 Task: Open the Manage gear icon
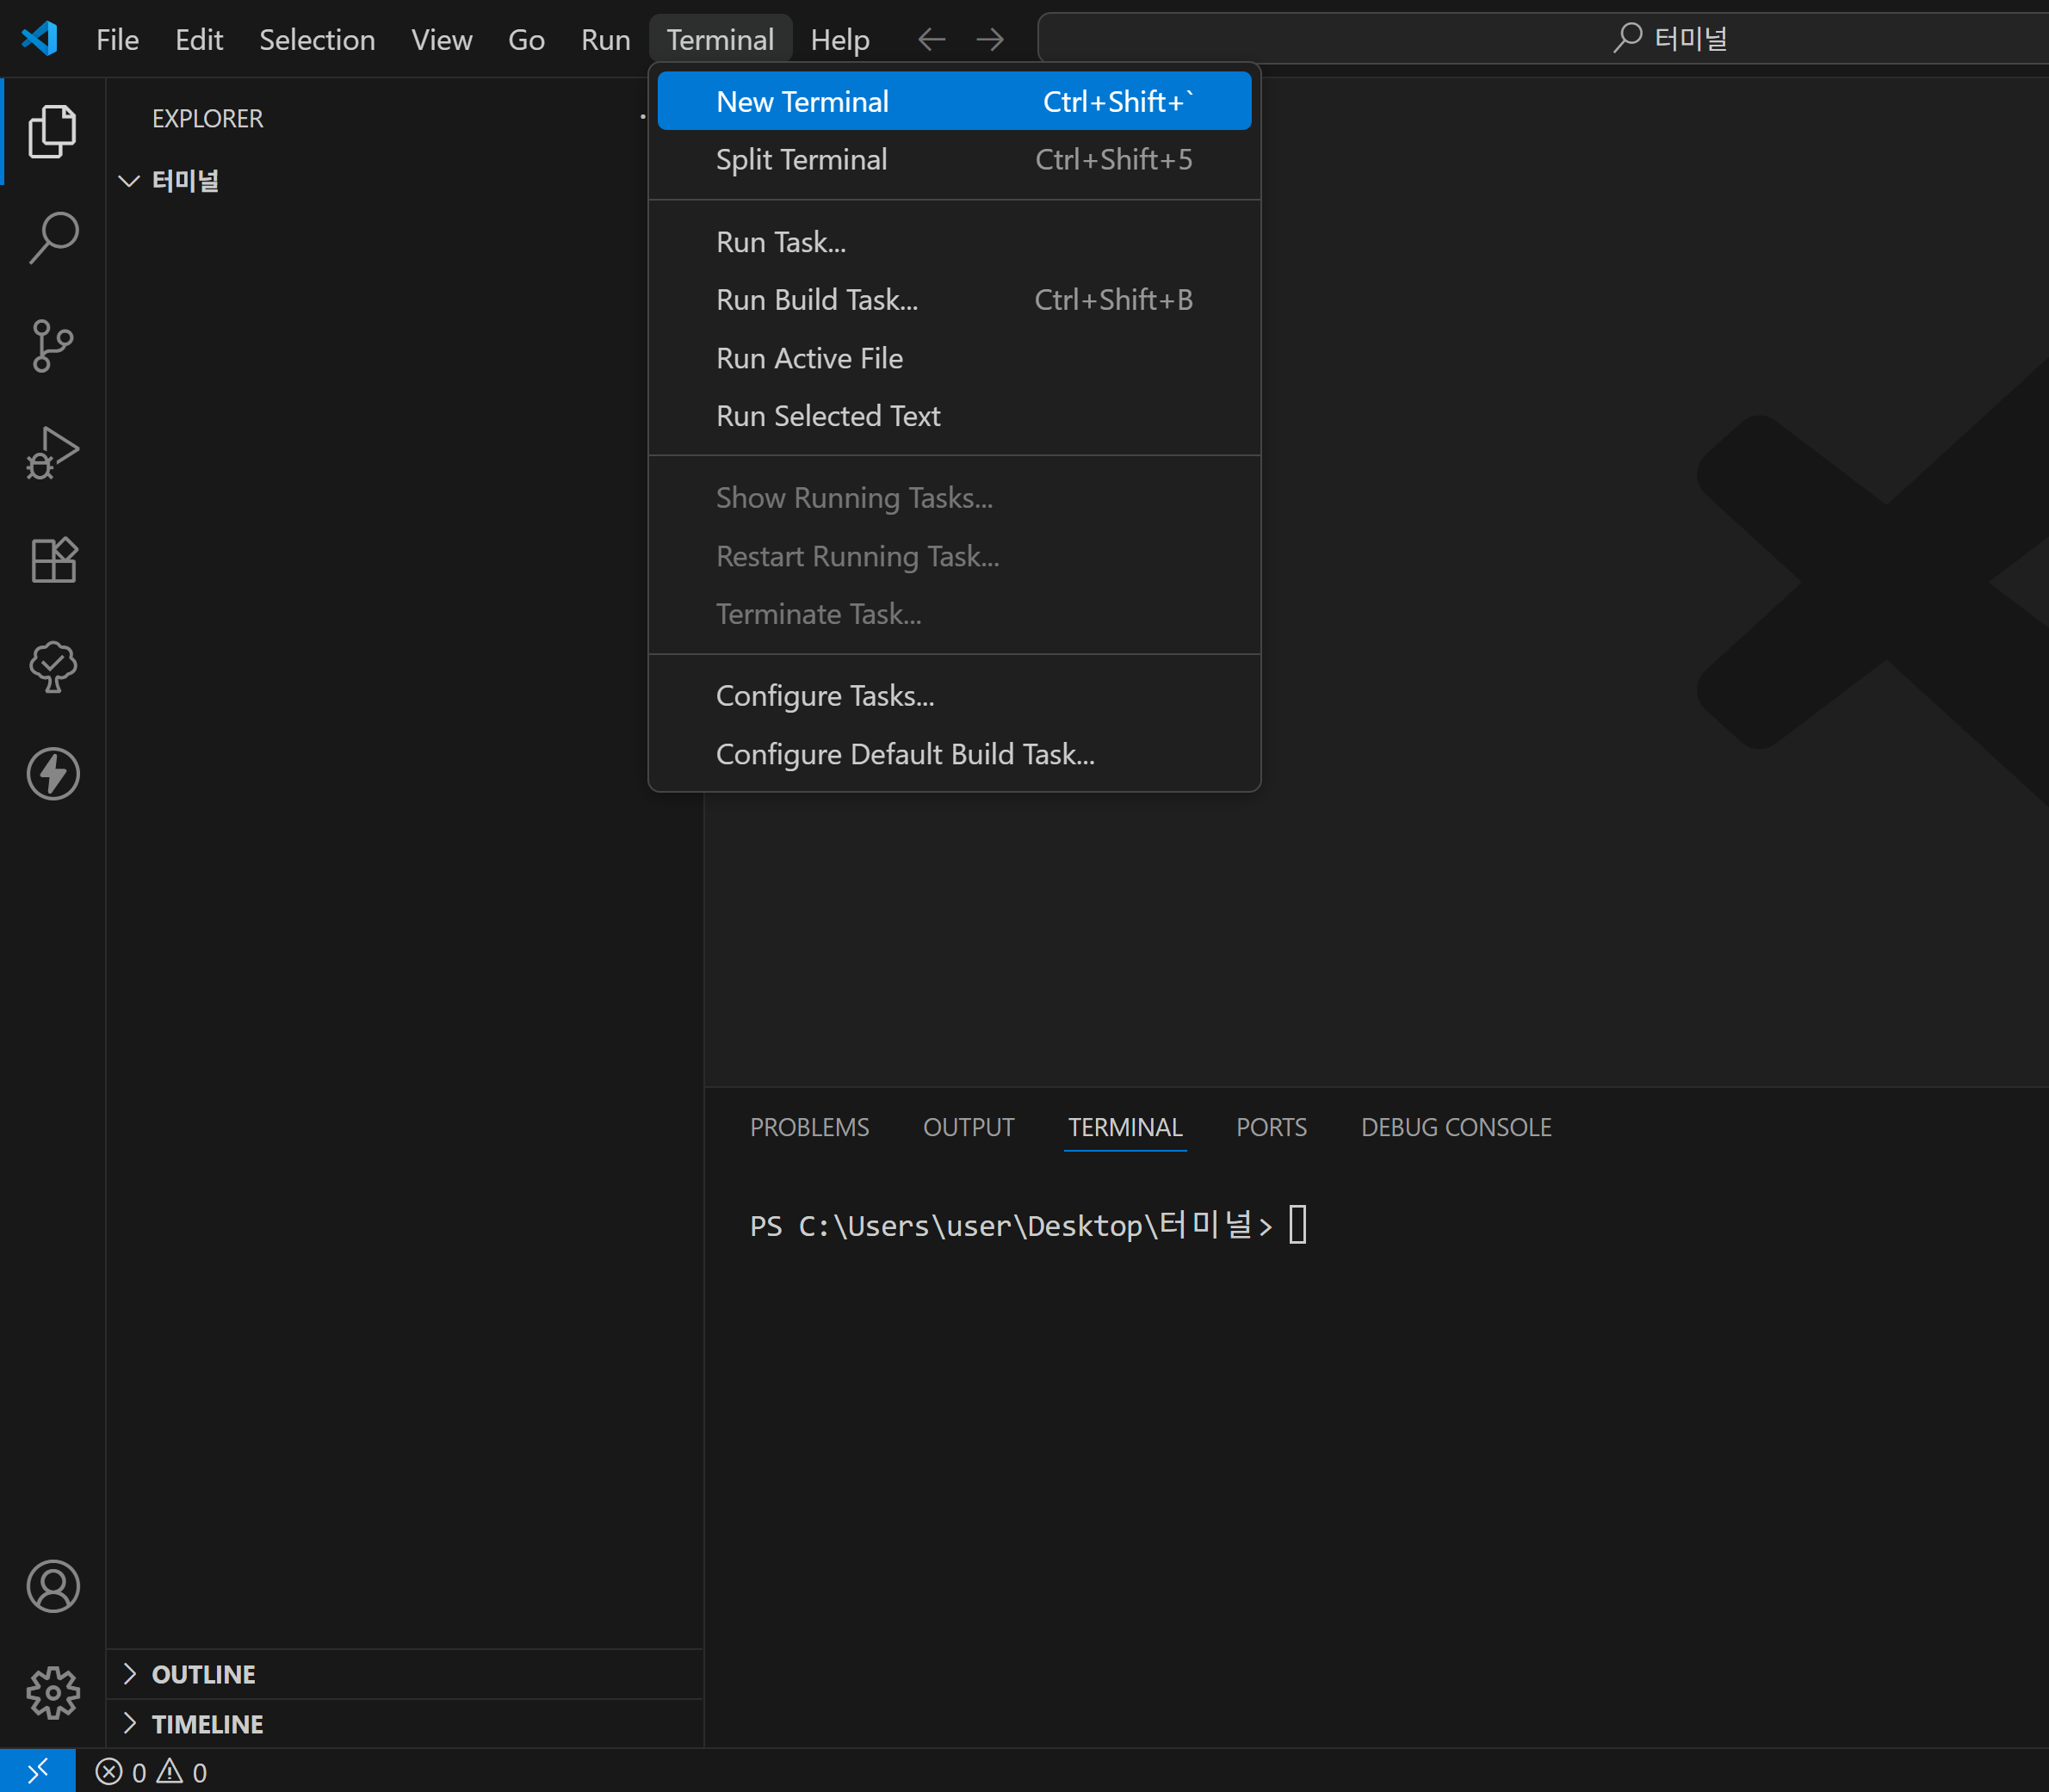pos(52,1692)
